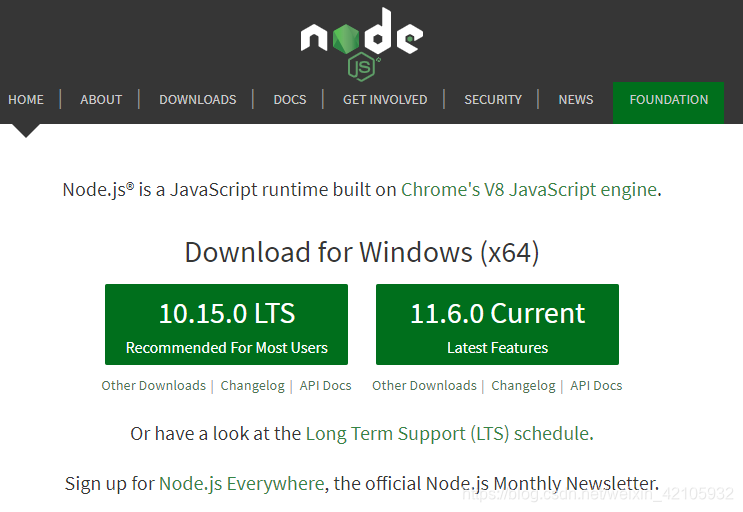Open Other Downloads under the Current button
Viewport: 743px width, 512px height.
click(x=424, y=386)
